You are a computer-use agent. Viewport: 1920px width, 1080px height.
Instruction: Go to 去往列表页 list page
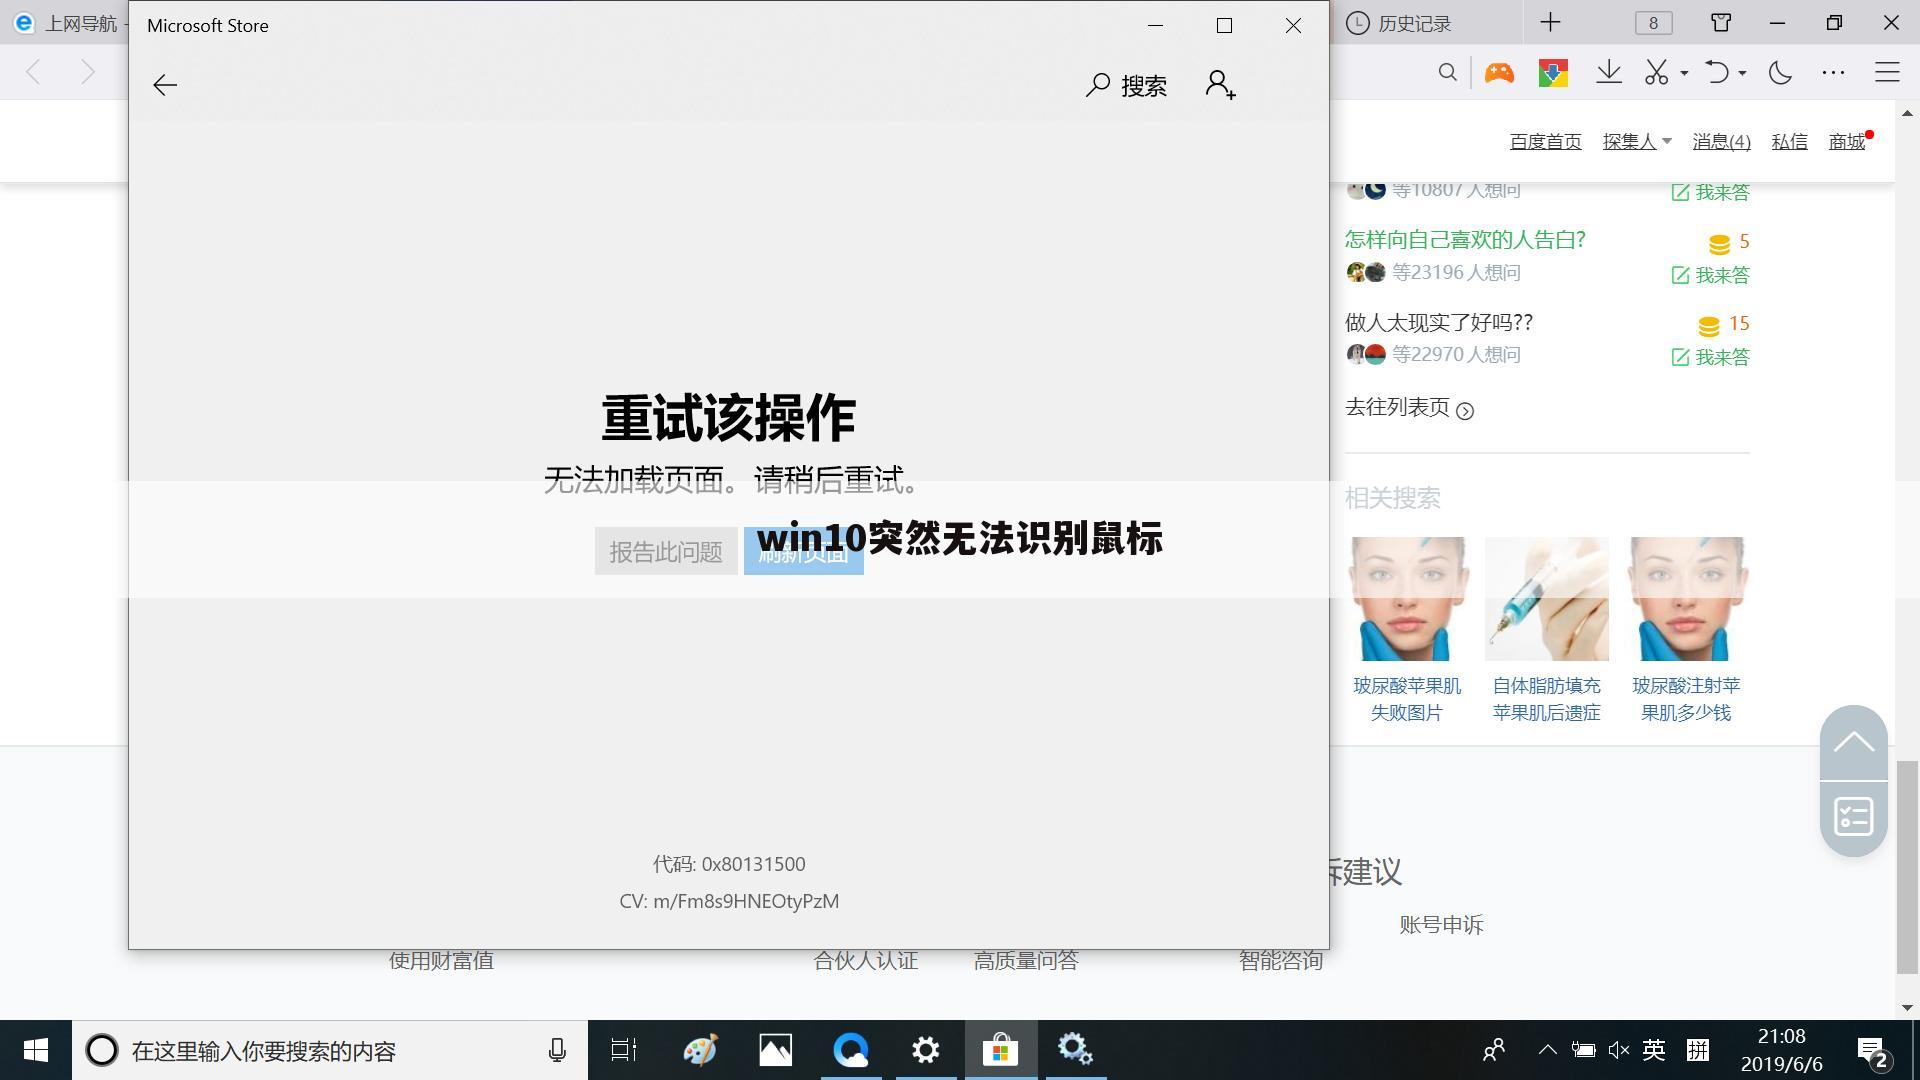click(x=1409, y=408)
